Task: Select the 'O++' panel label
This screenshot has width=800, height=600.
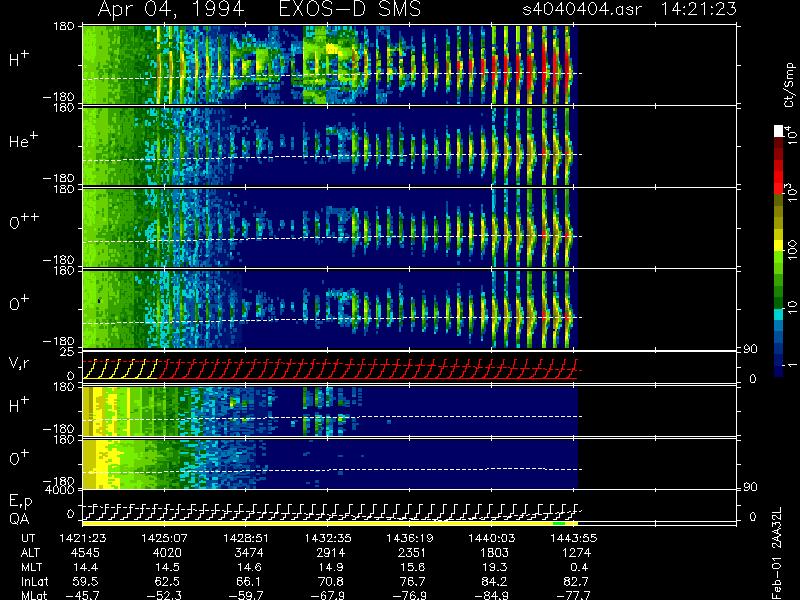Action: [24, 221]
